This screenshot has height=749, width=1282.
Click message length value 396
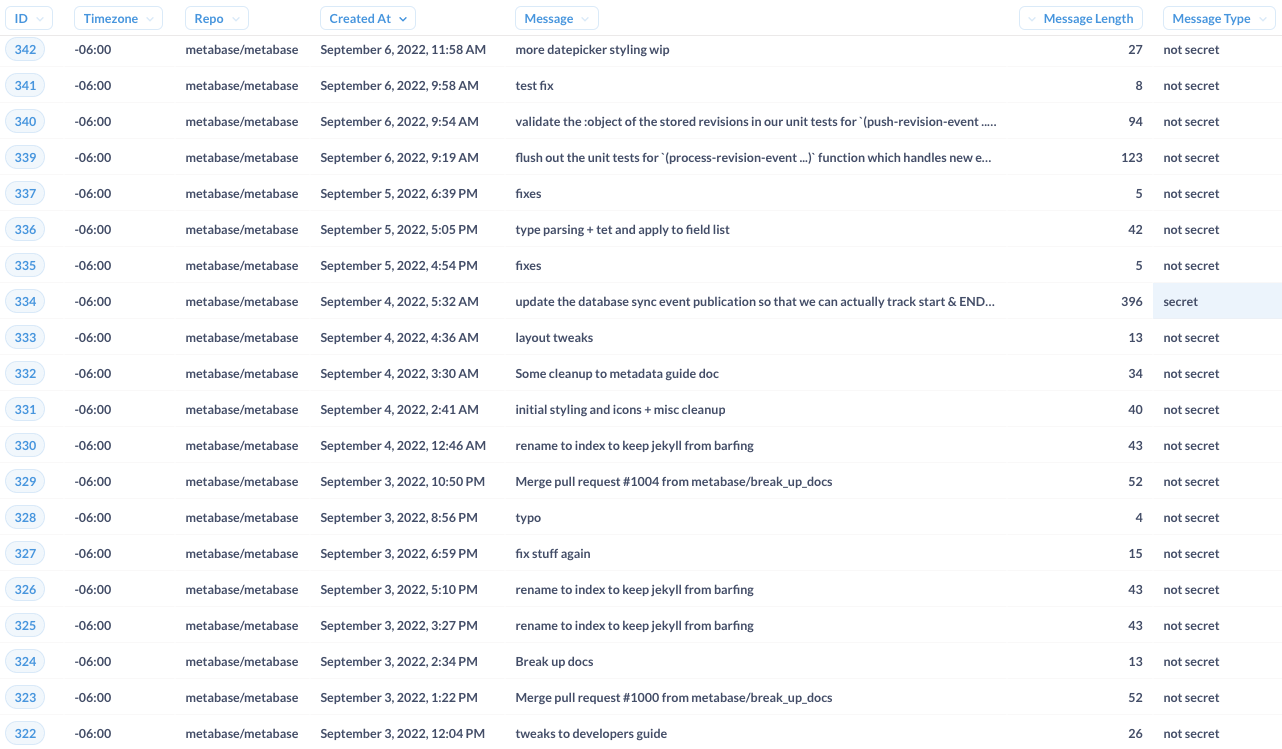coord(1132,302)
